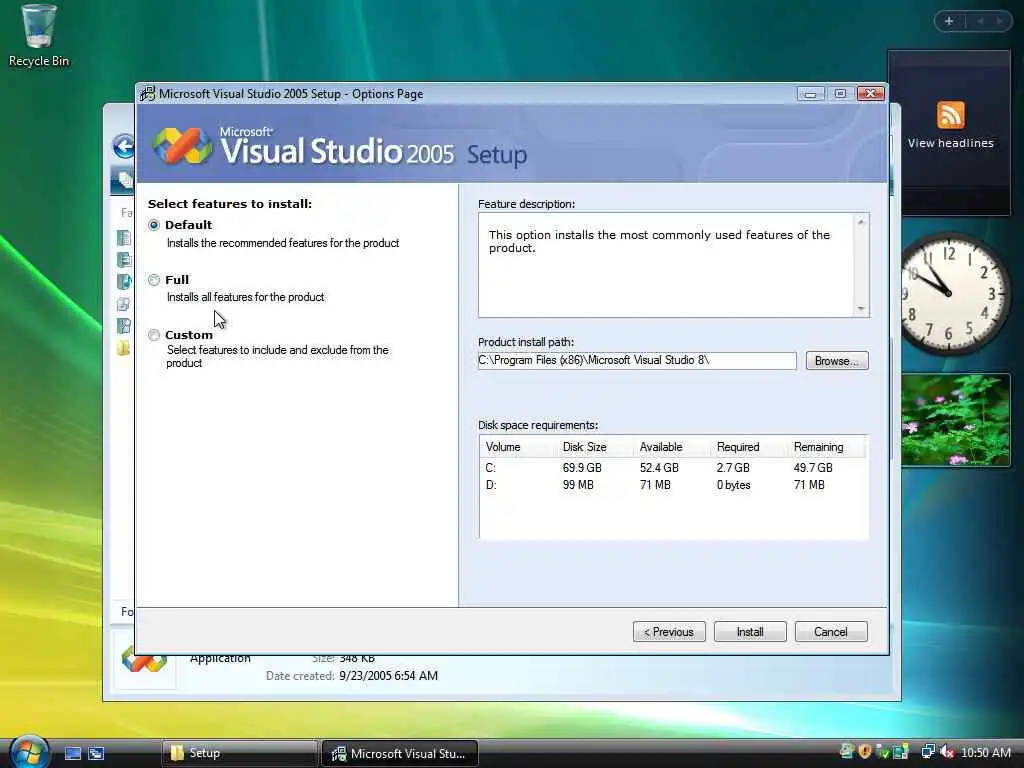
Task: Click the product install path field
Action: [637, 360]
